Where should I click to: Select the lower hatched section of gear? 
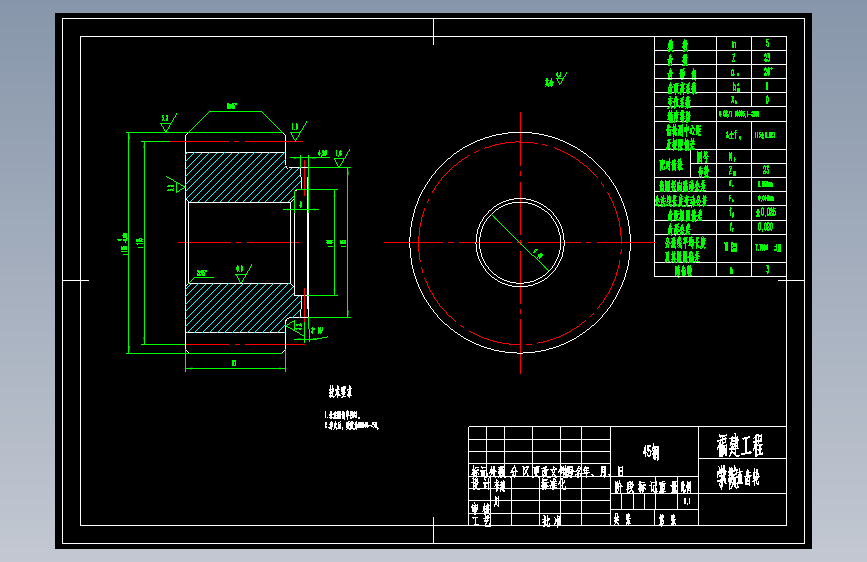pyautogui.click(x=239, y=308)
